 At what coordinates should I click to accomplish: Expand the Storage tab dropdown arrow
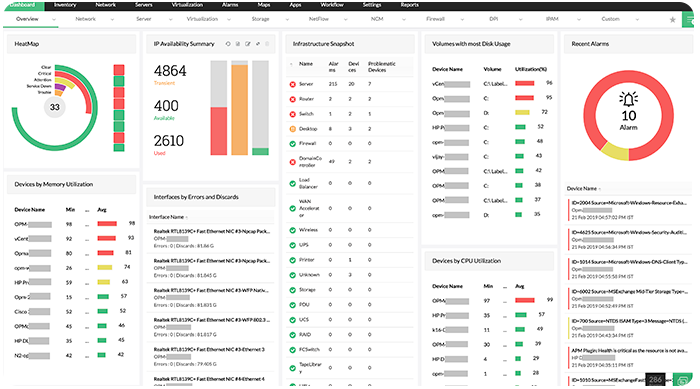[287, 19]
